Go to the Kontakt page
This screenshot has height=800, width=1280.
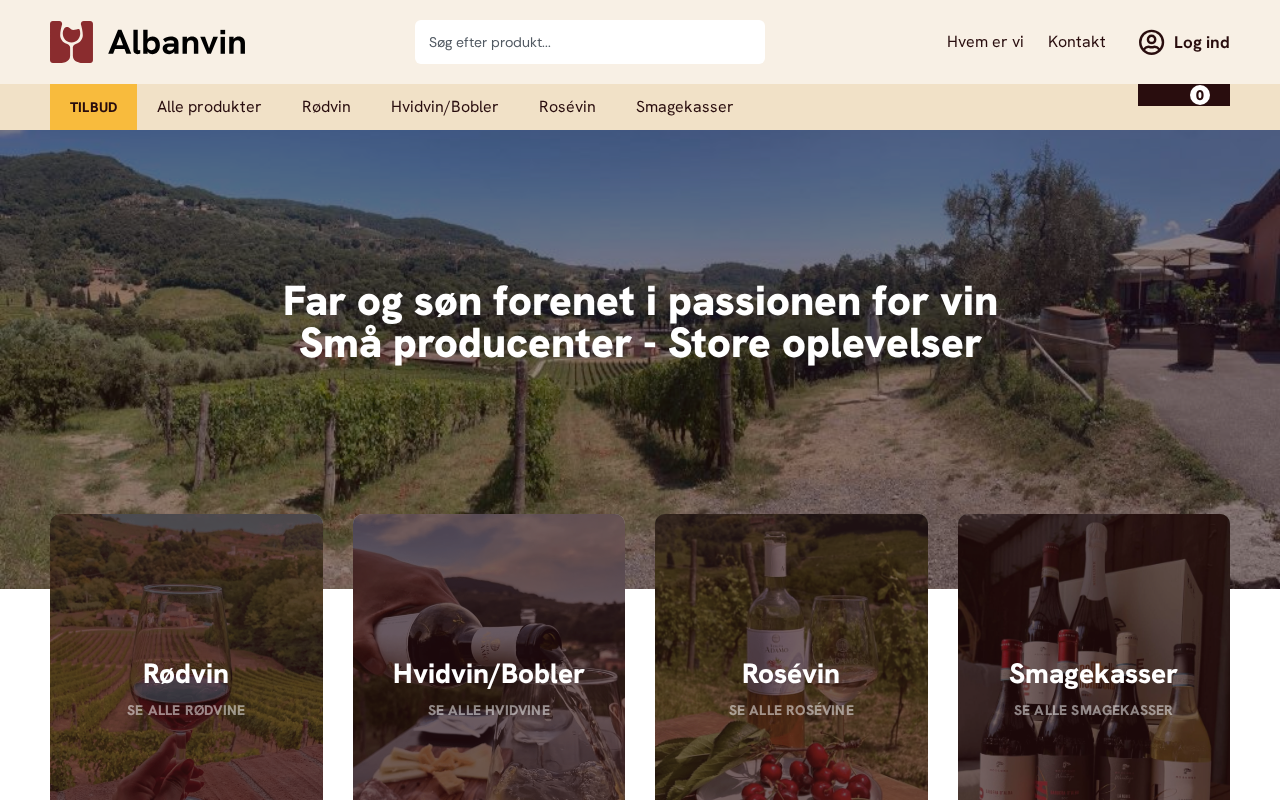pos(1077,42)
